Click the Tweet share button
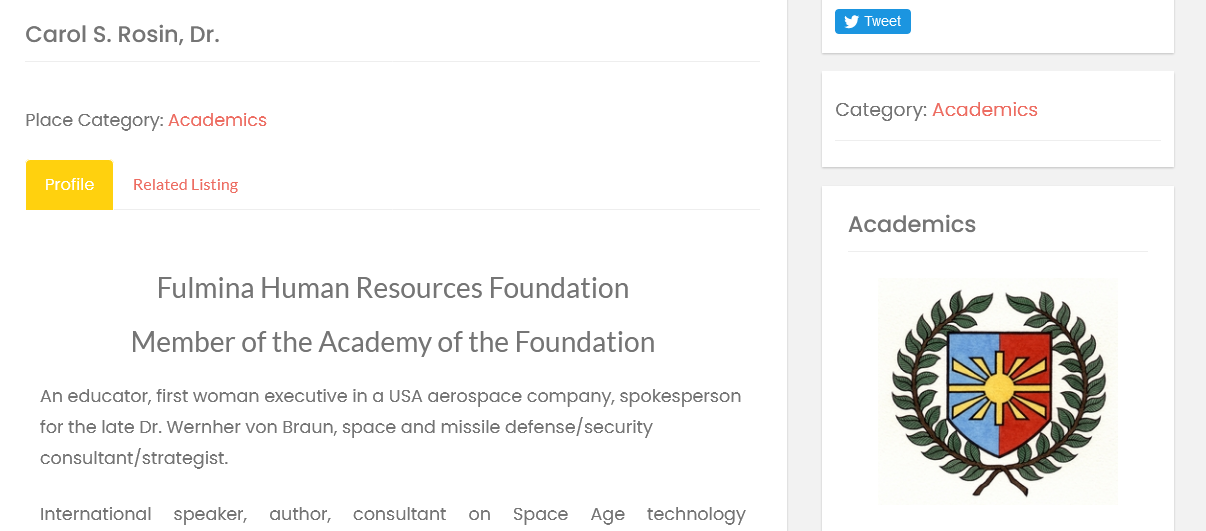1206x531 pixels. pos(872,22)
